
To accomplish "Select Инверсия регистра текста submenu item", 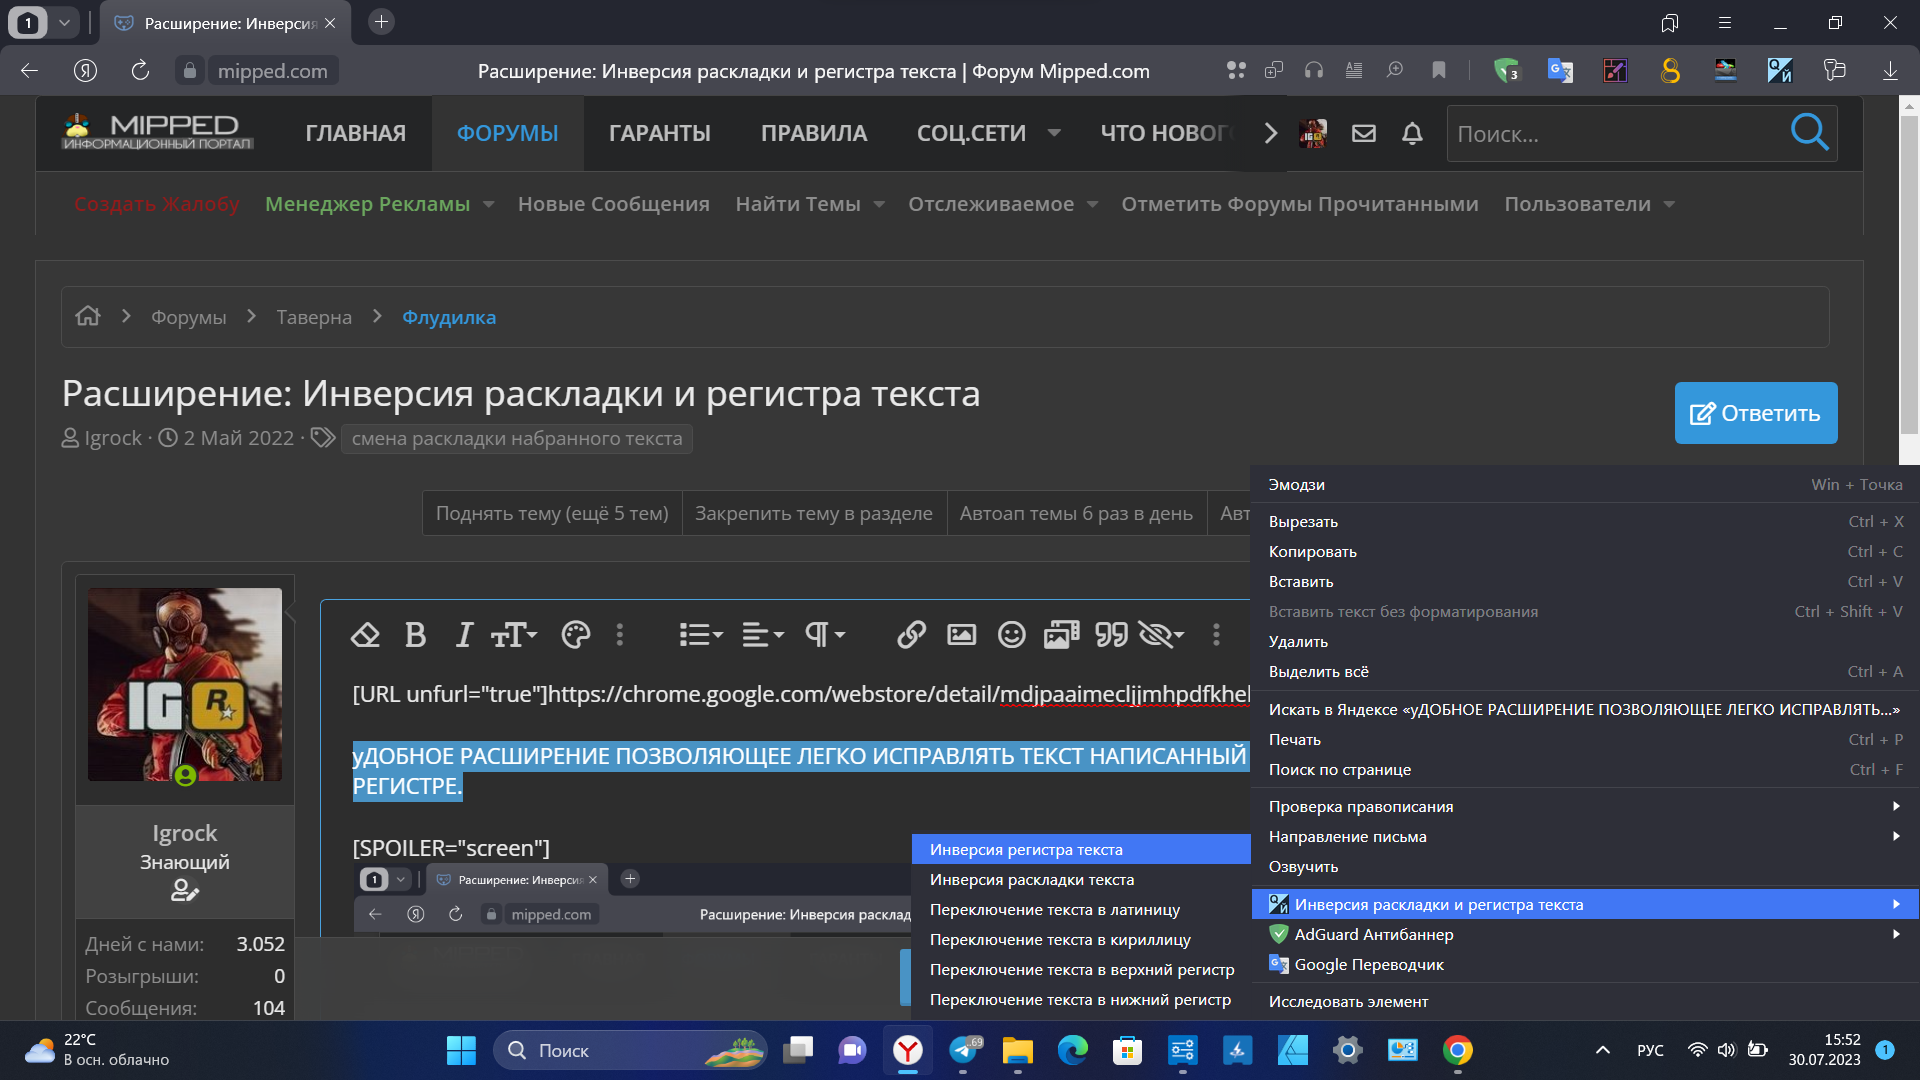I will [1081, 849].
